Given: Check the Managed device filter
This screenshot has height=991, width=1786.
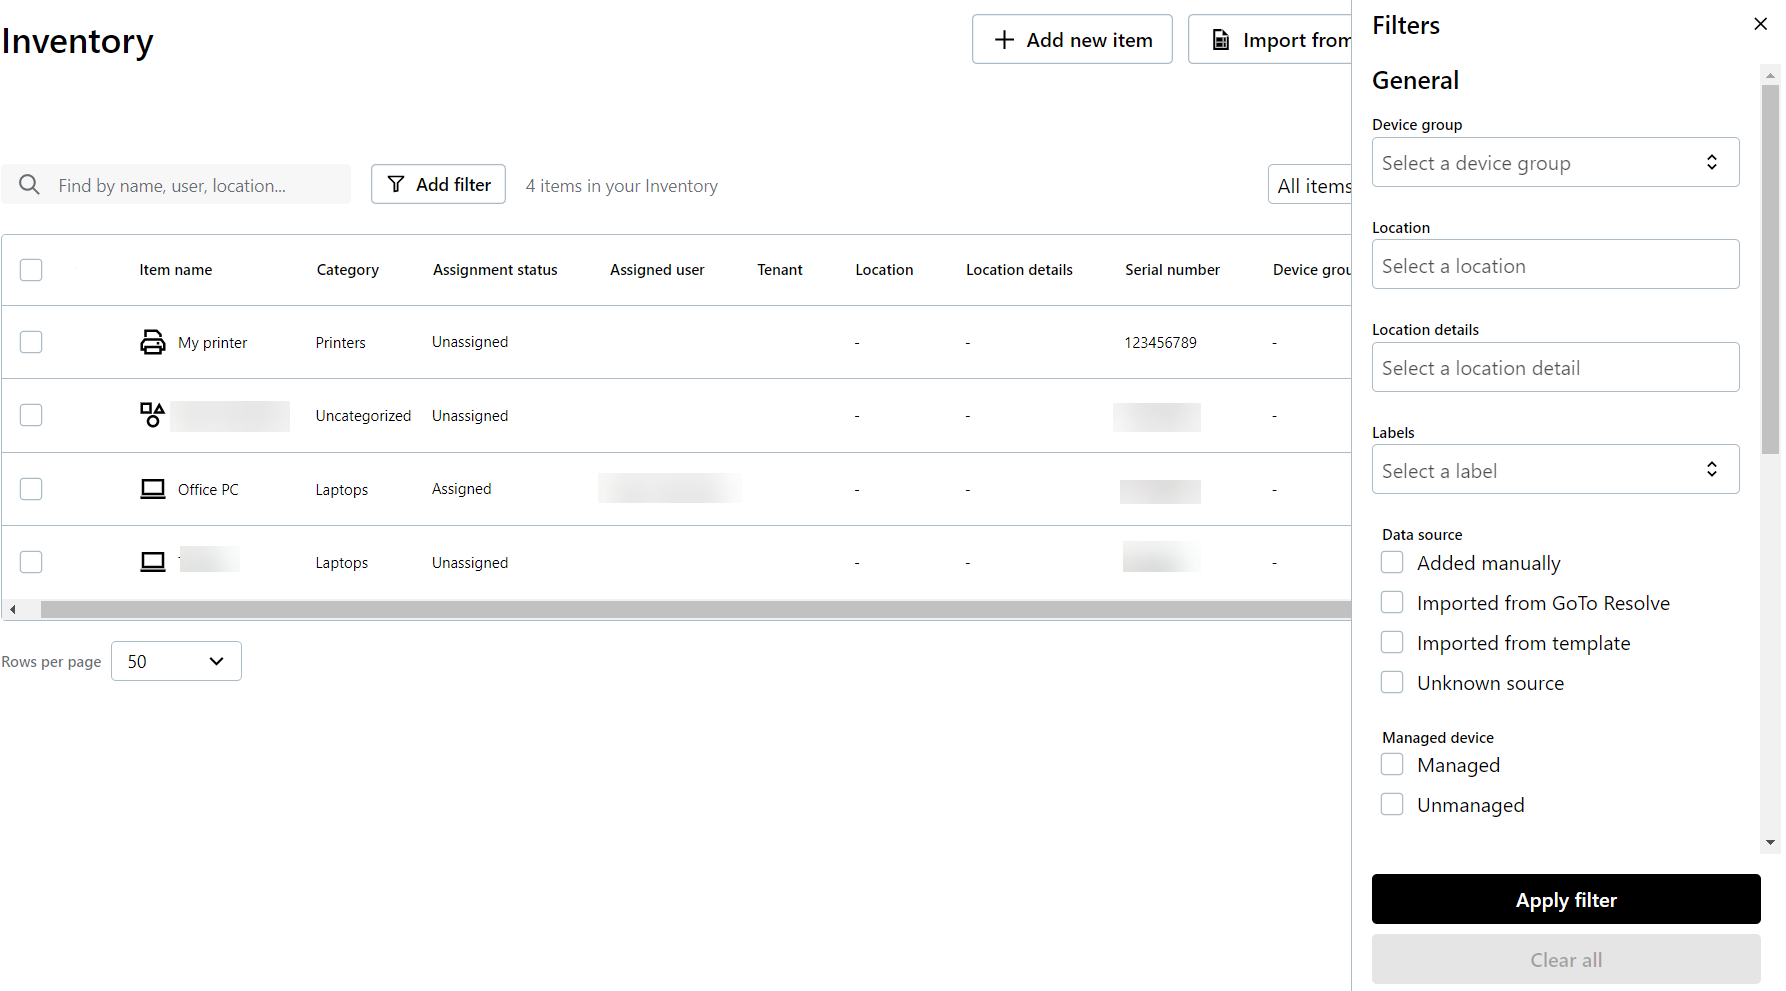Looking at the screenshot, I should [1391, 764].
